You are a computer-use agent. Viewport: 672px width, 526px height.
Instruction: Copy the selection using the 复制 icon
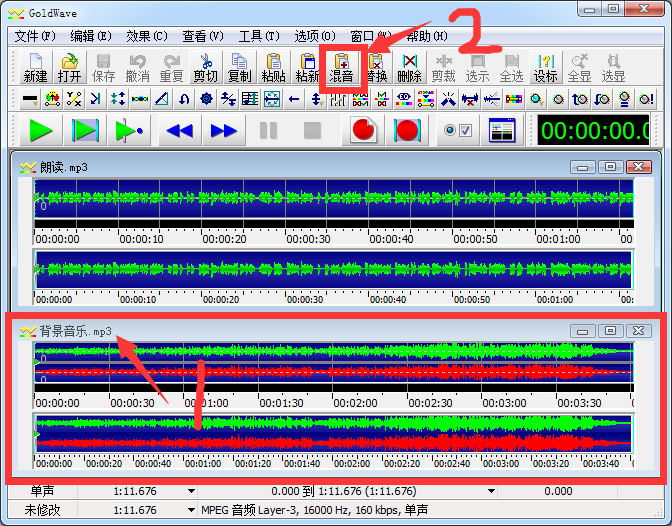pyautogui.click(x=239, y=67)
